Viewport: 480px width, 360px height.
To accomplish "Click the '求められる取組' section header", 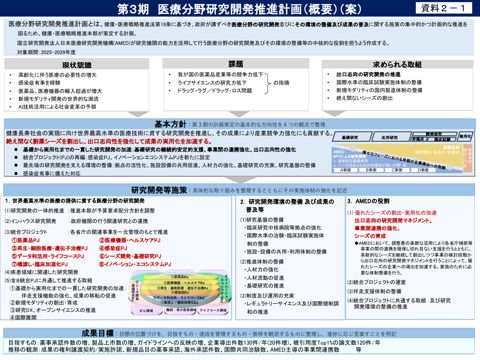I will (x=397, y=64).
